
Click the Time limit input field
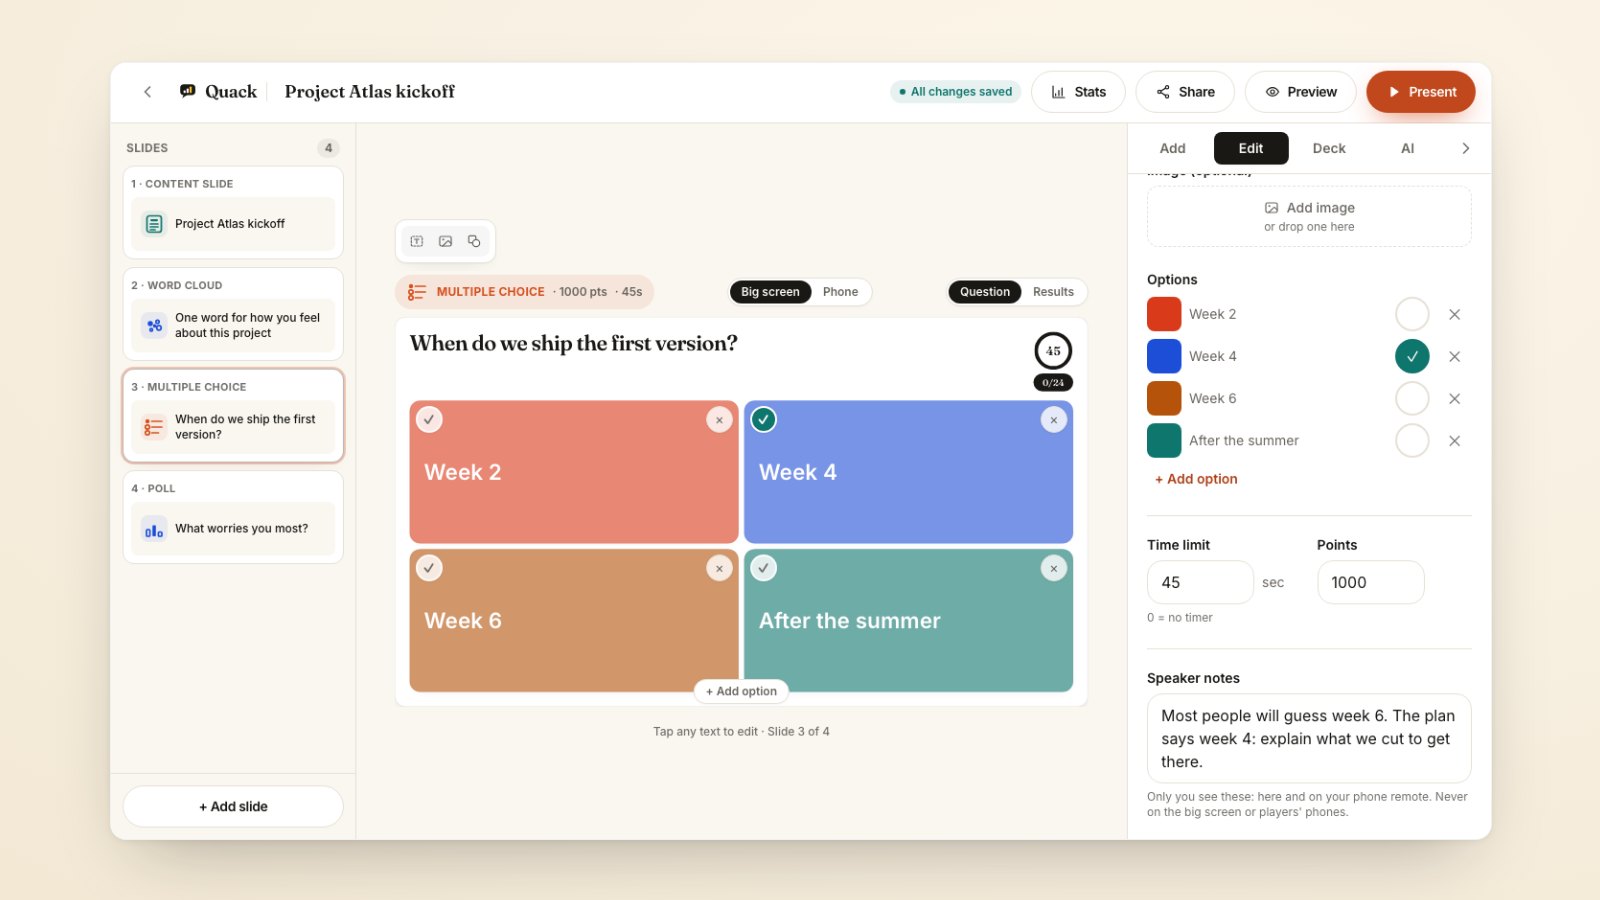[1200, 582]
